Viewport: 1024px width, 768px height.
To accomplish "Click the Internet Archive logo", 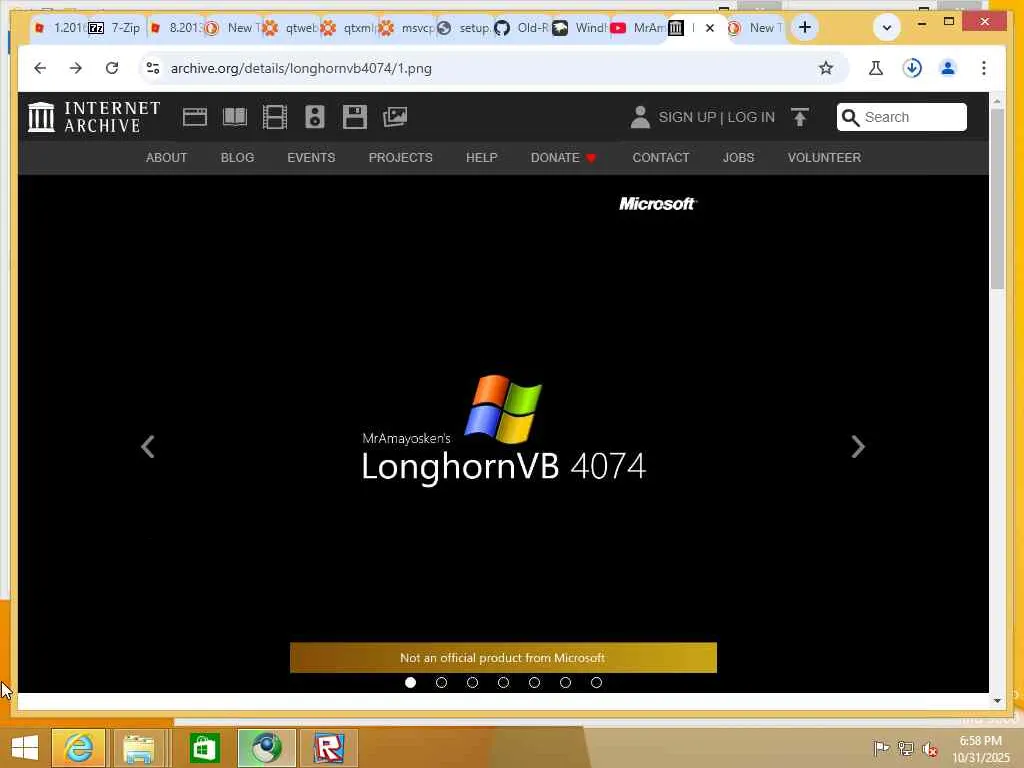I will pyautogui.click(x=94, y=118).
